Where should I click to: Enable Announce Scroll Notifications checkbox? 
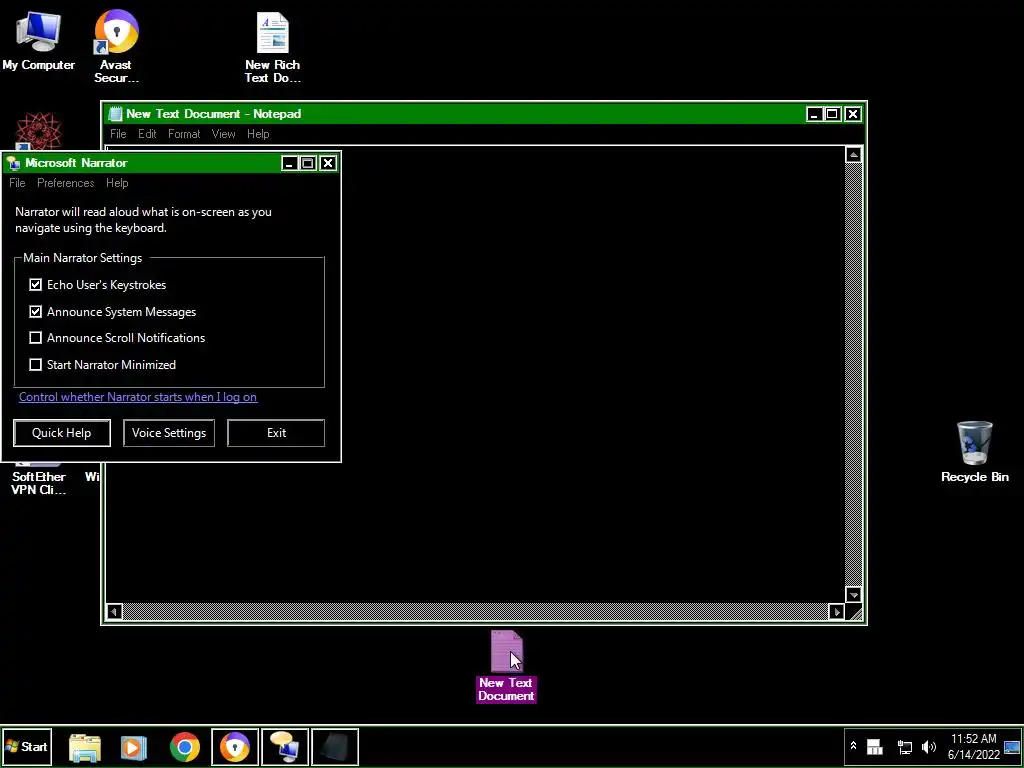click(35, 338)
